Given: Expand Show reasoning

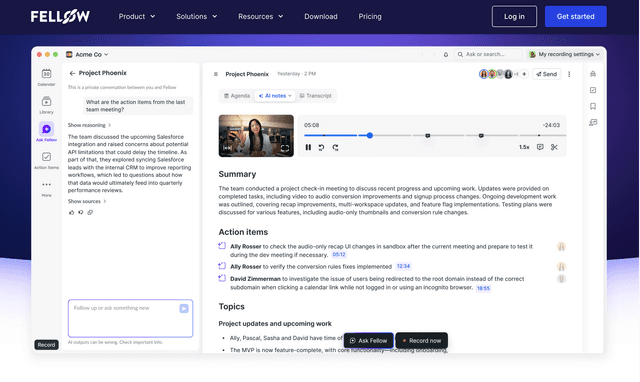Looking at the screenshot, I should coord(89,125).
